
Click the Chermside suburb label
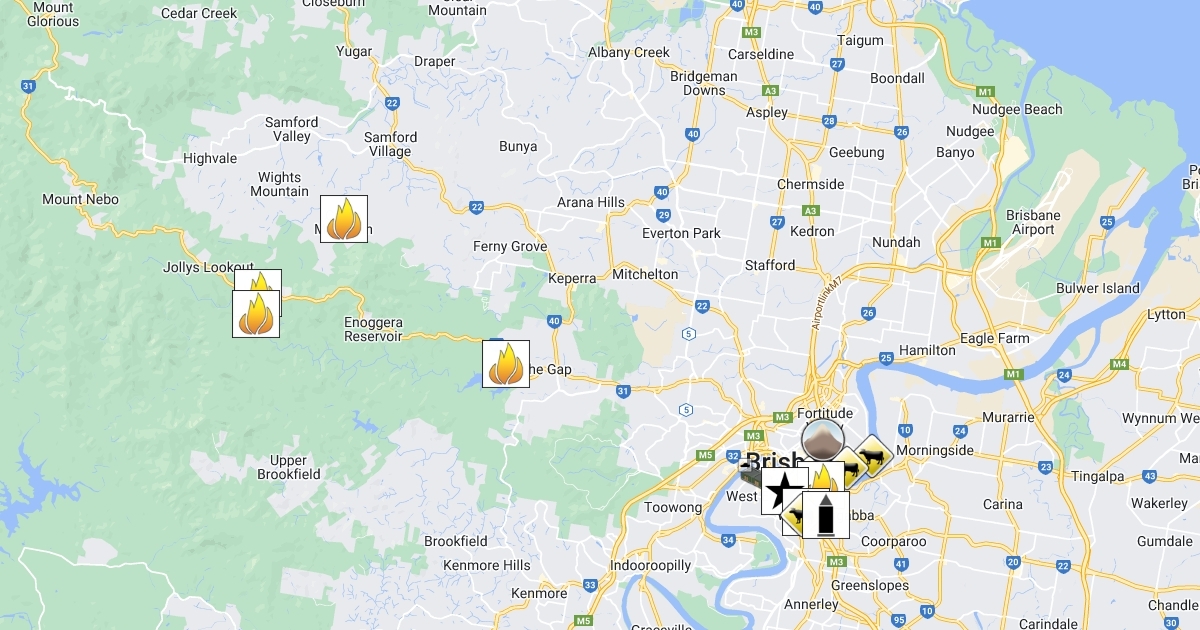point(811,184)
